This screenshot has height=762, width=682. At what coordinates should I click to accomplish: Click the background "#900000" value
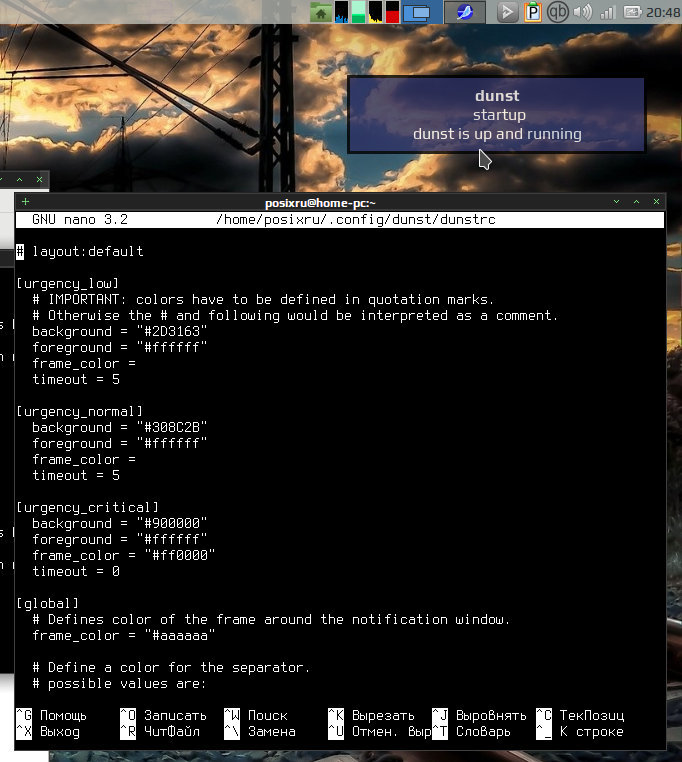tap(172, 523)
